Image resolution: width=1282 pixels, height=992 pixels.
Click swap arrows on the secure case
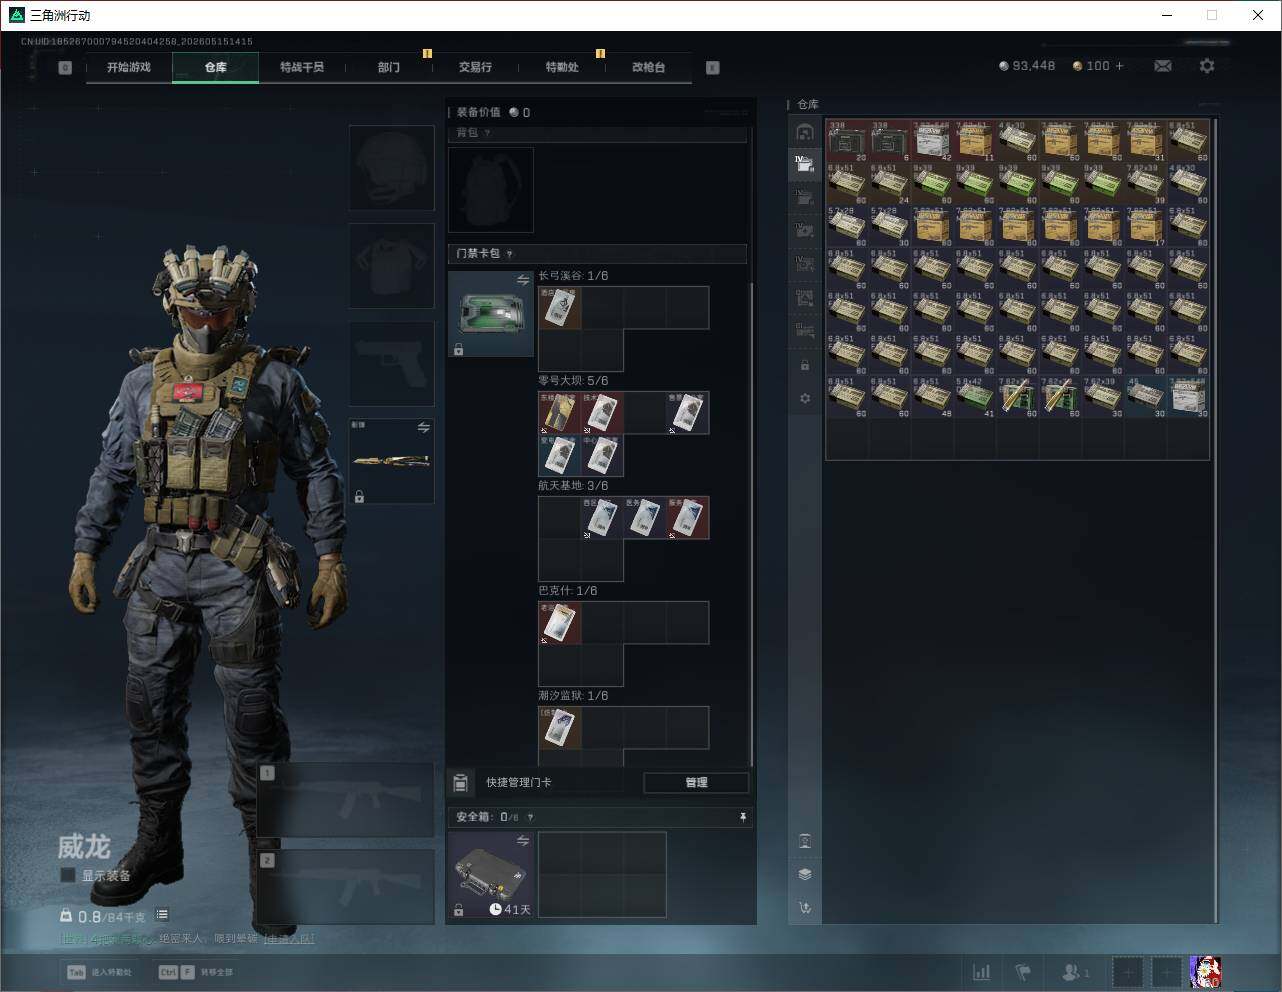(522, 842)
